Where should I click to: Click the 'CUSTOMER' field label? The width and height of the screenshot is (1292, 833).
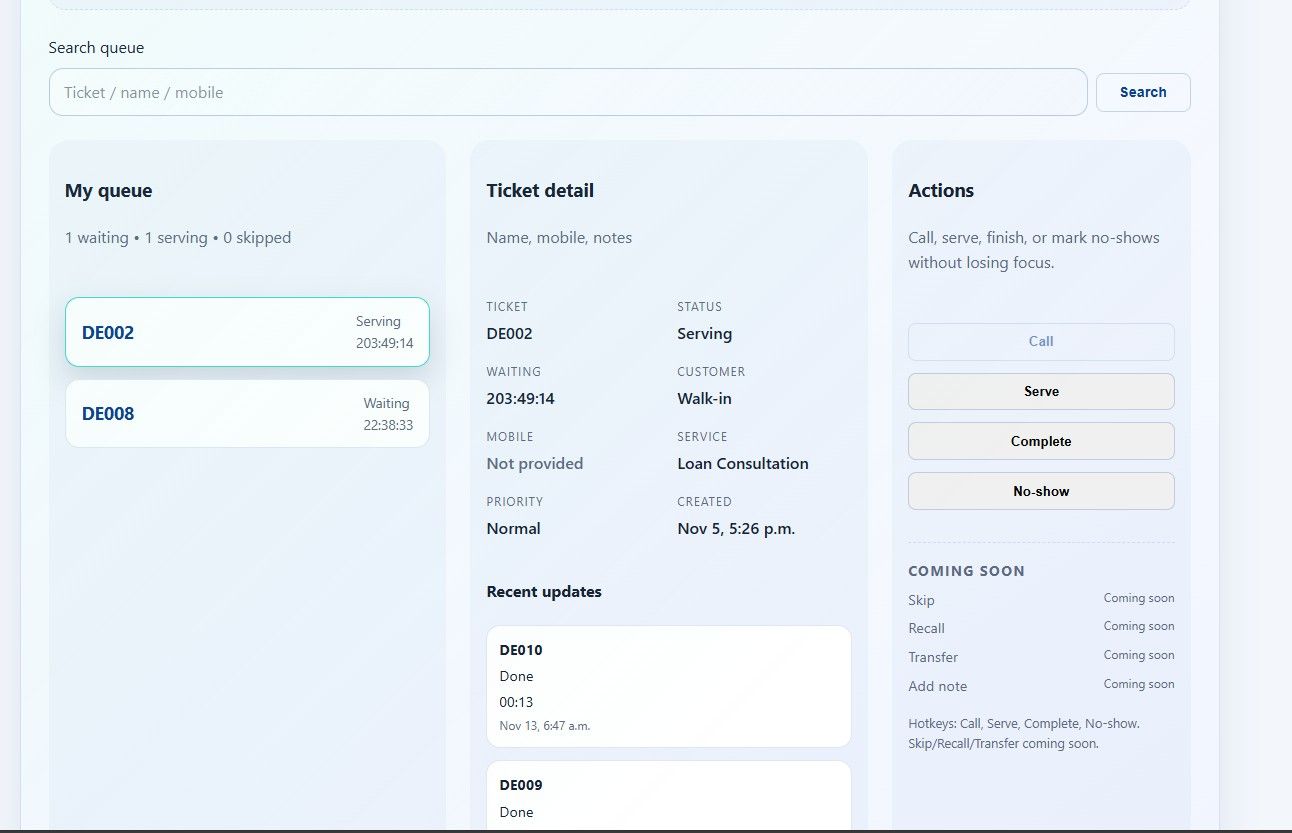tap(711, 372)
